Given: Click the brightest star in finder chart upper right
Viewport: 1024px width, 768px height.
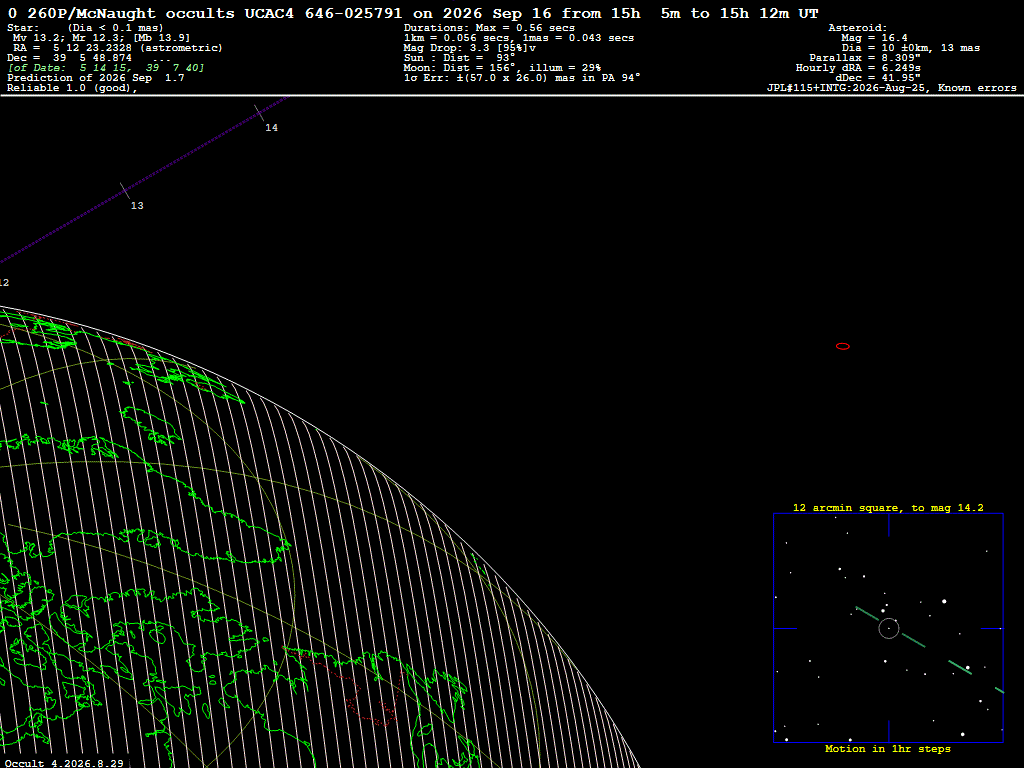Looking at the screenshot, I should click(x=944, y=601).
